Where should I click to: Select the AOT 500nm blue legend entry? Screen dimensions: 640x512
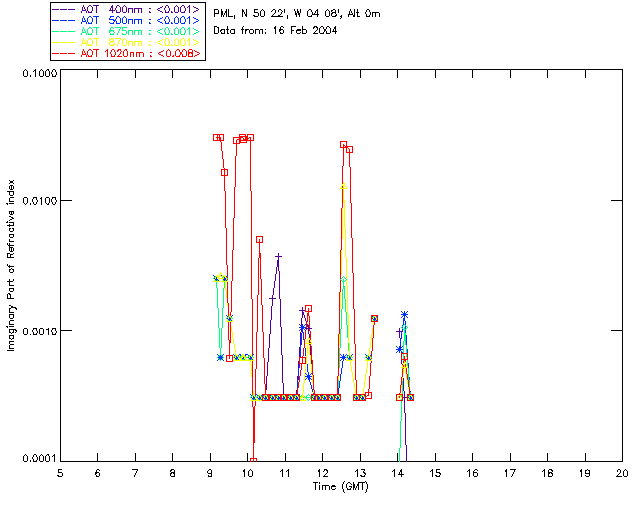point(127,20)
